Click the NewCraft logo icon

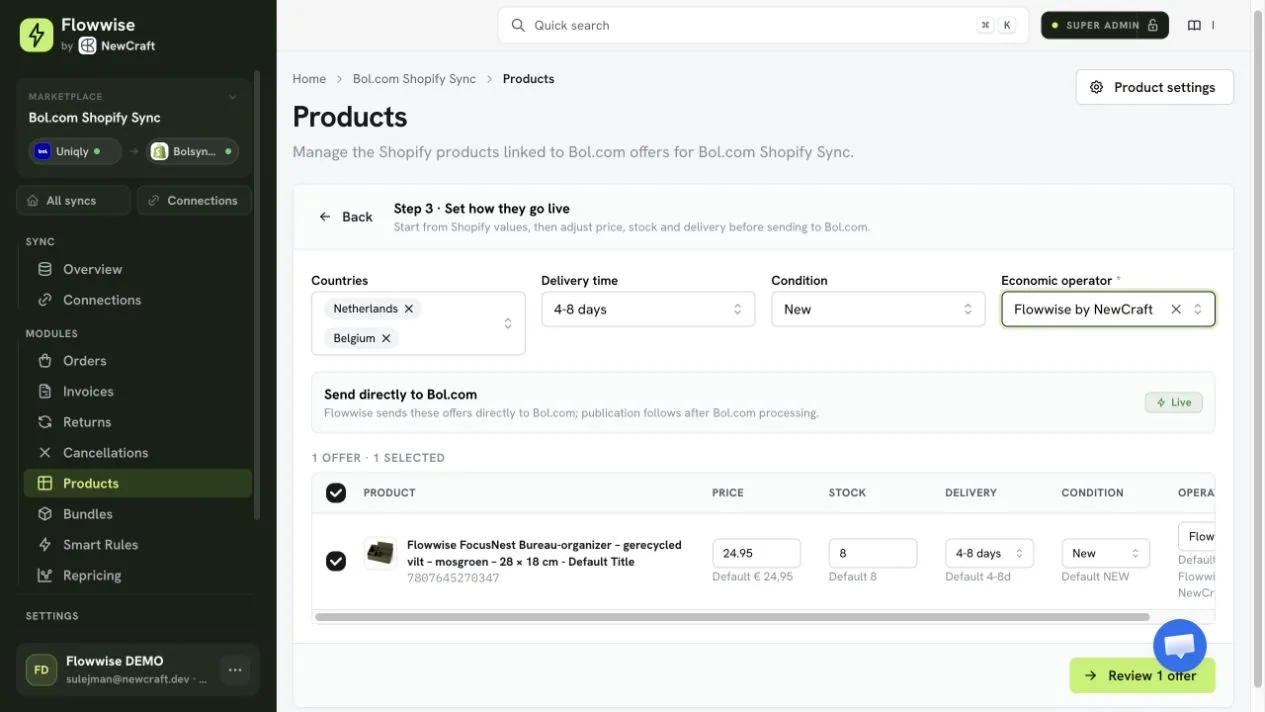[87, 46]
